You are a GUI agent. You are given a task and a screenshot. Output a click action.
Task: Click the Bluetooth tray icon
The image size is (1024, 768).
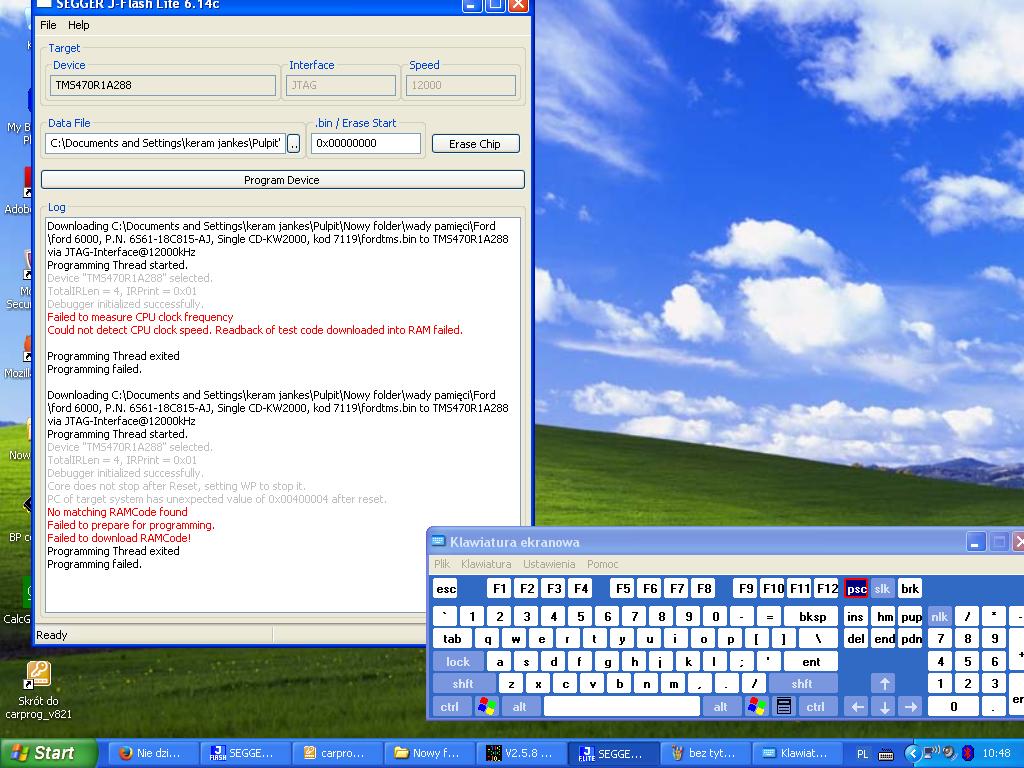tap(968, 753)
